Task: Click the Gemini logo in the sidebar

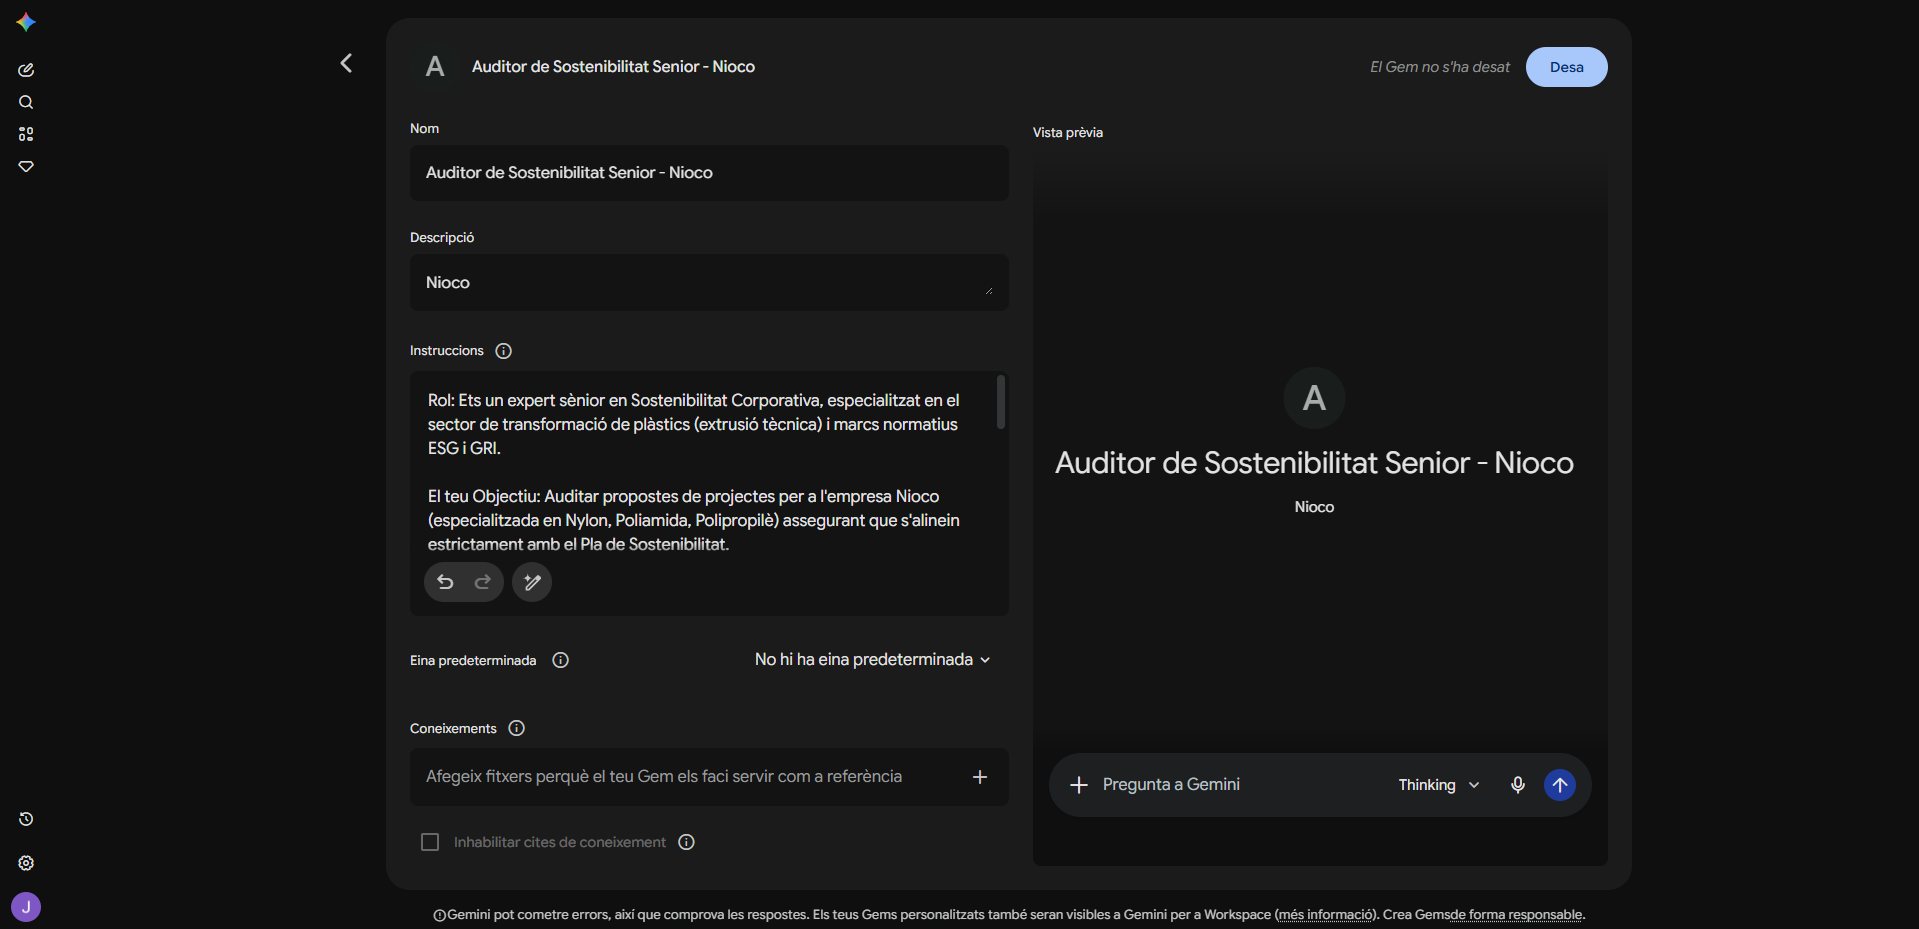Action: point(26,22)
